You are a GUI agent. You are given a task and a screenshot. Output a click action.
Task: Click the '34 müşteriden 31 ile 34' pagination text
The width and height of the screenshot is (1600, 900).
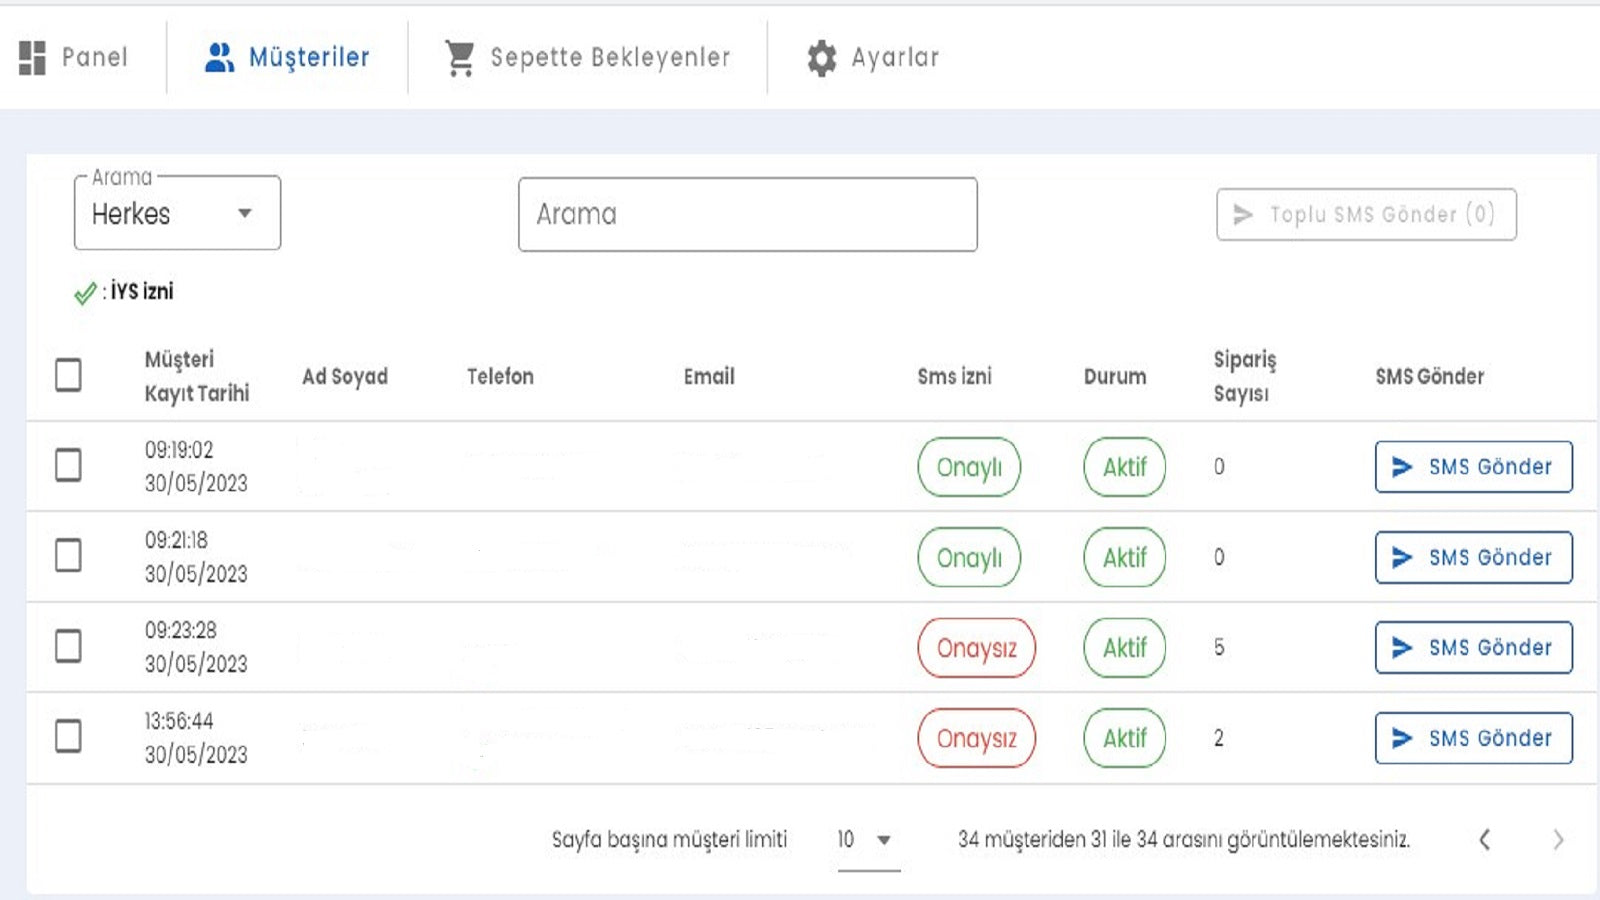pos(1184,839)
